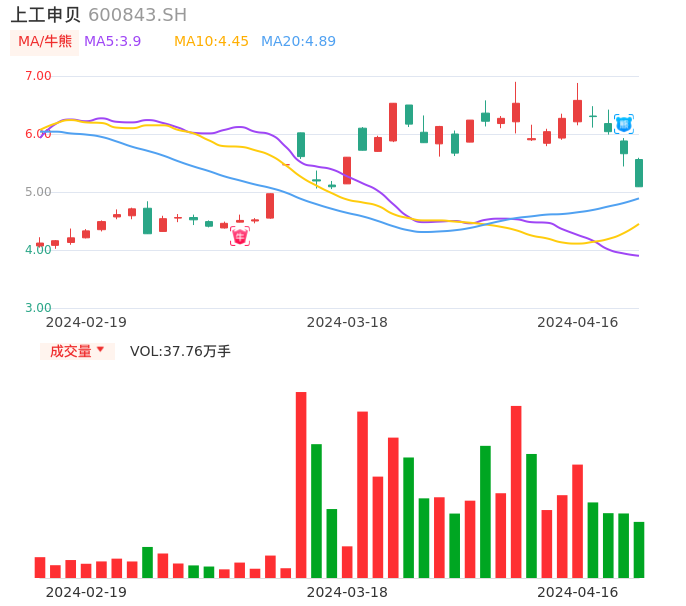Screen dimensions: 686x606
Task: Click the 7.00 price axis label
Action: point(38,76)
